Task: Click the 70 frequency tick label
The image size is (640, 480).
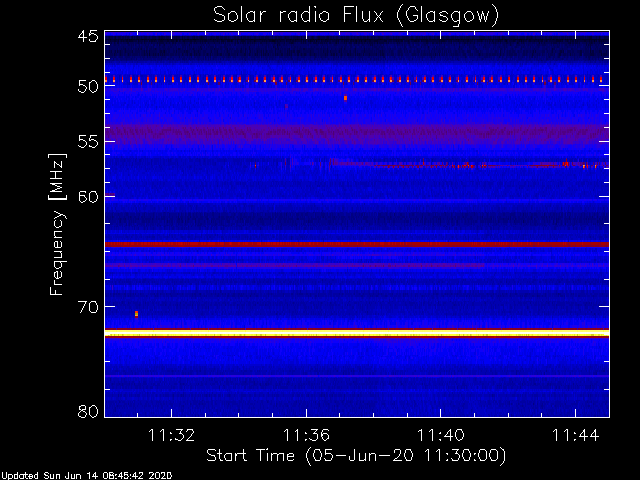Action: 88,307
